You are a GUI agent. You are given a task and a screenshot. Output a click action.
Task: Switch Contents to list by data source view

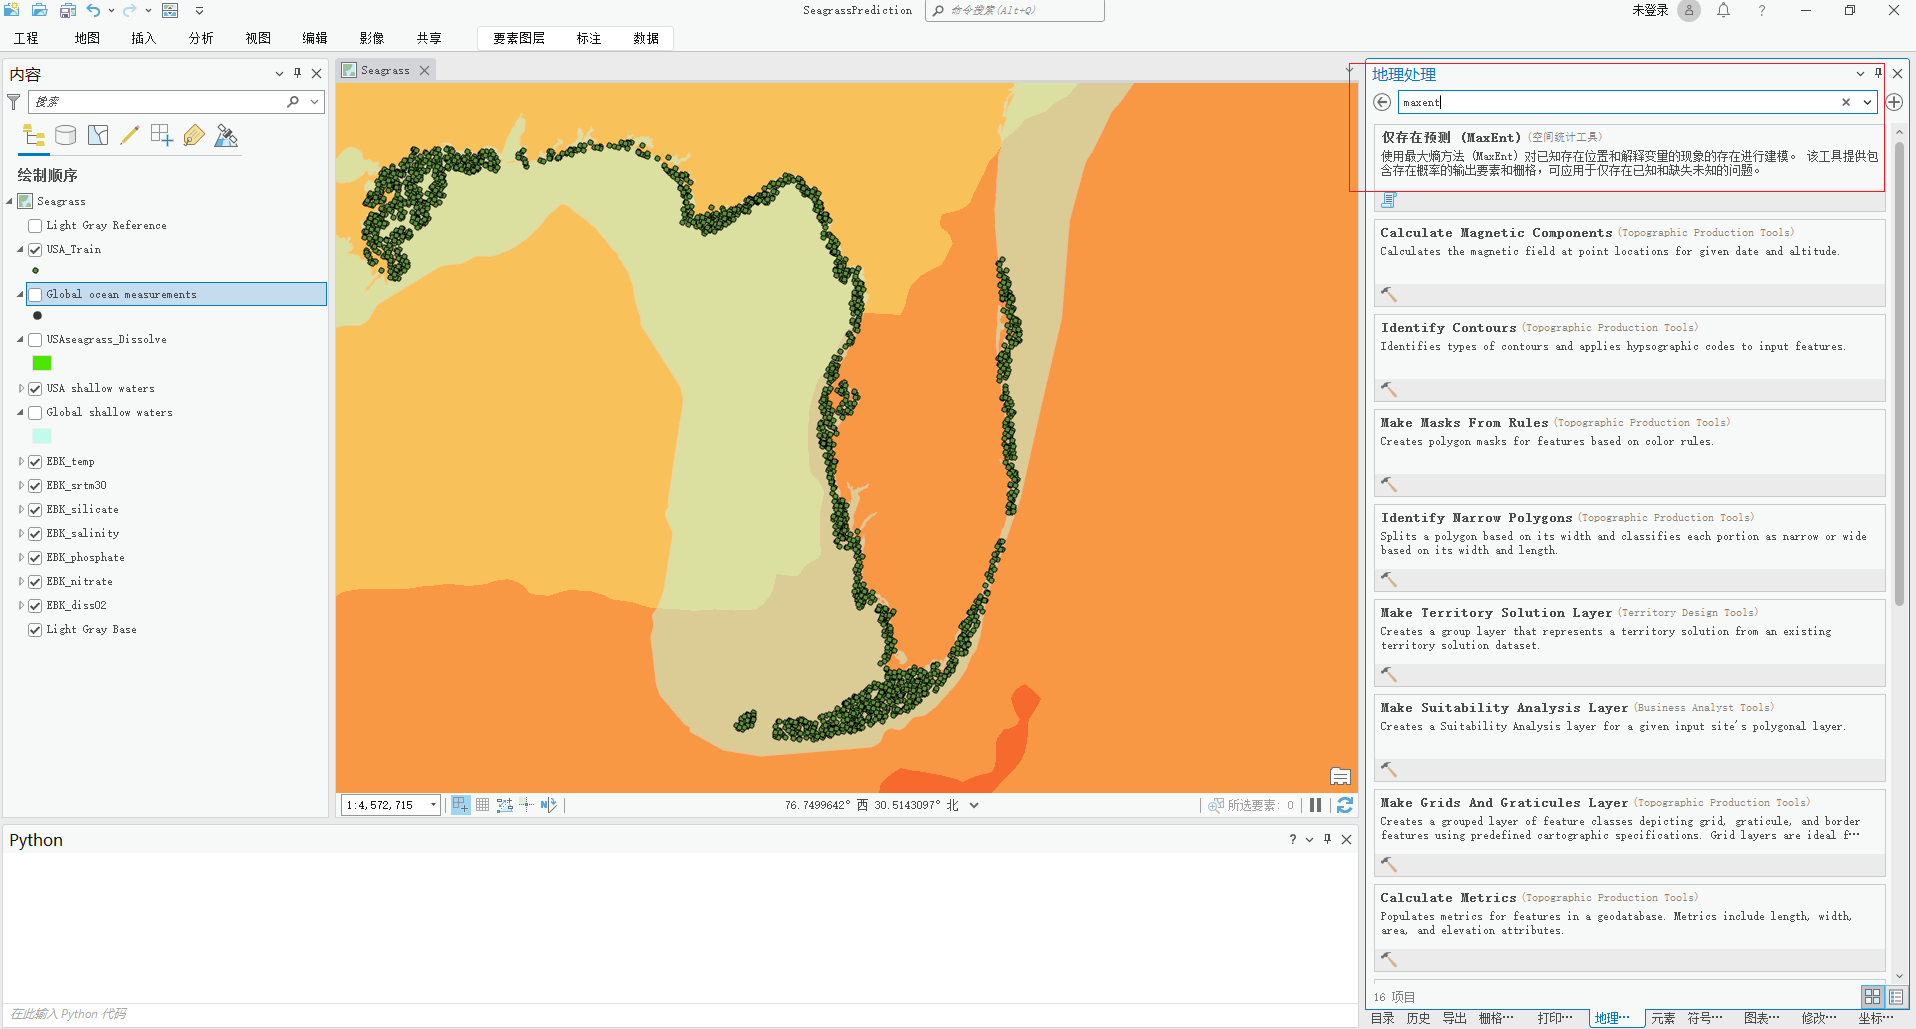tap(65, 134)
